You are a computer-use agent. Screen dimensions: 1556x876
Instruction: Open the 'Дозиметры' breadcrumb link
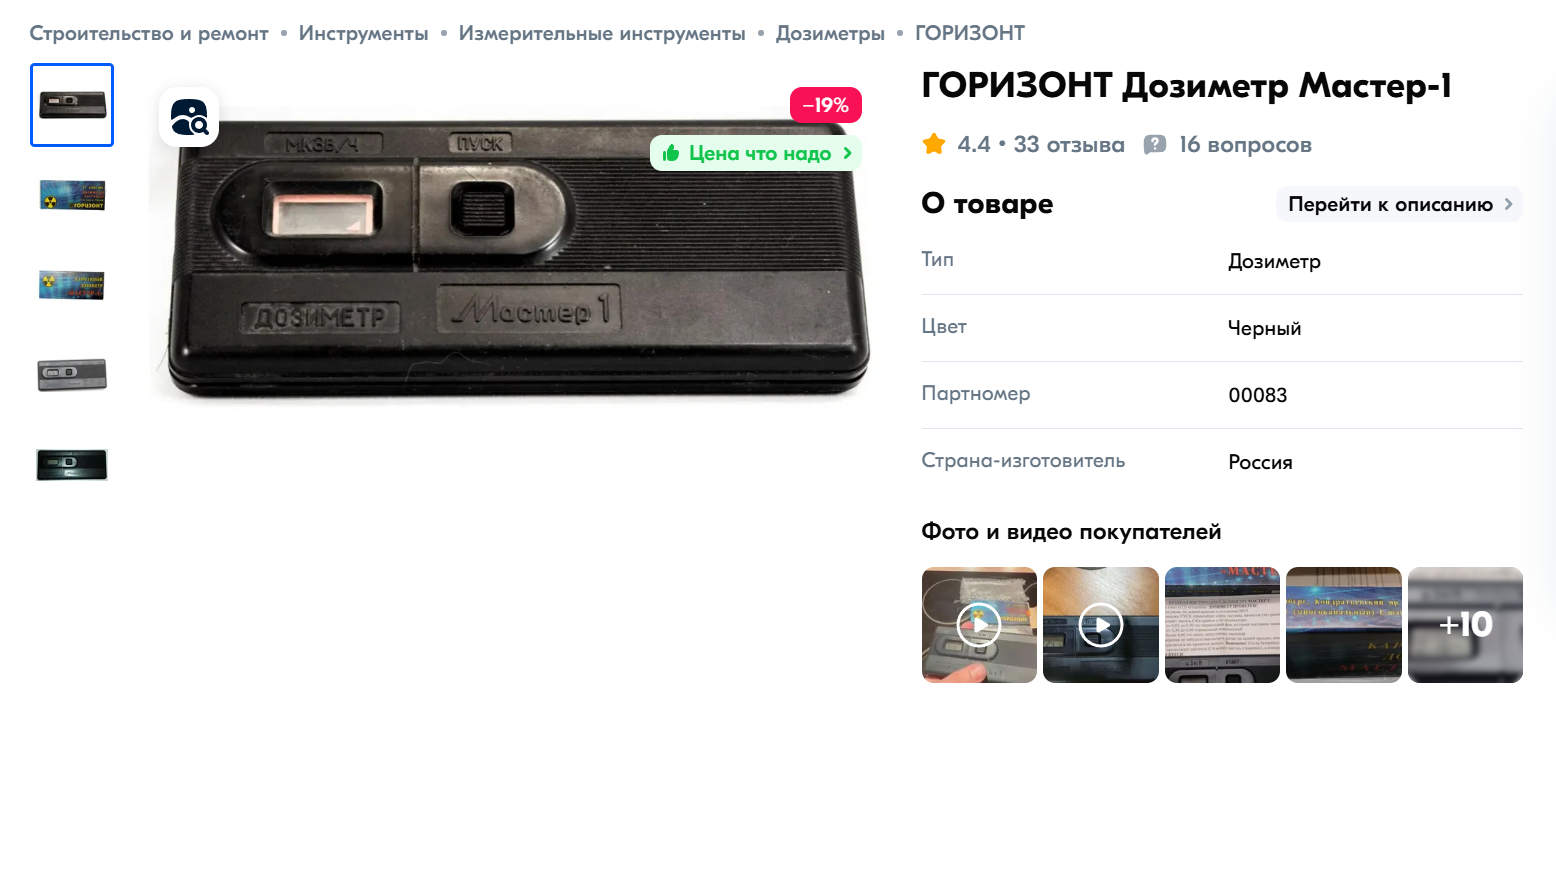(x=830, y=33)
